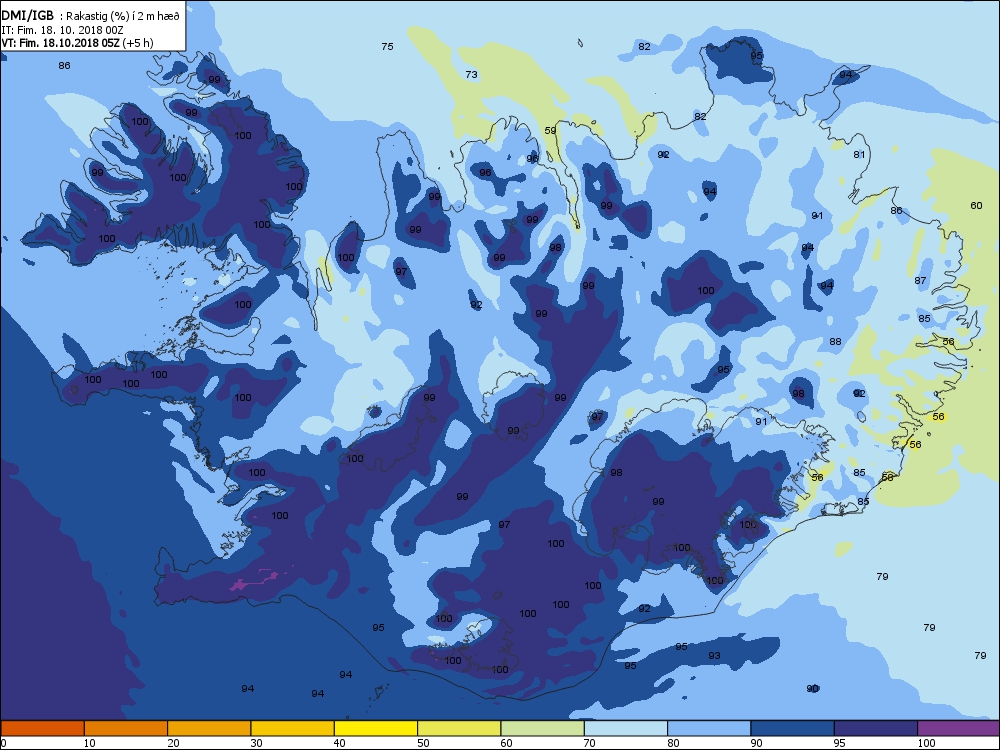Click the humidity value 73 on the map
This screenshot has width=1000, height=750.
pos(471,75)
